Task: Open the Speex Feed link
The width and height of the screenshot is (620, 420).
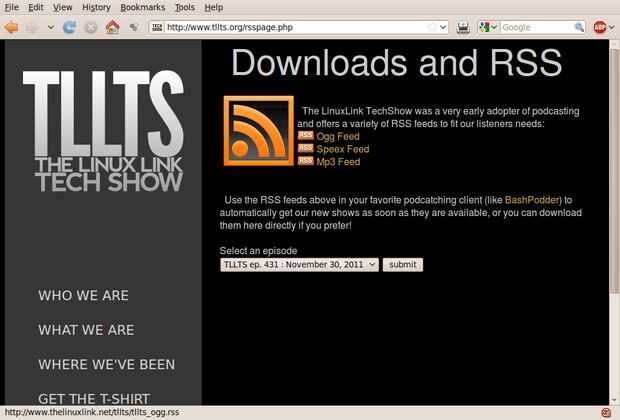Action: [343, 149]
